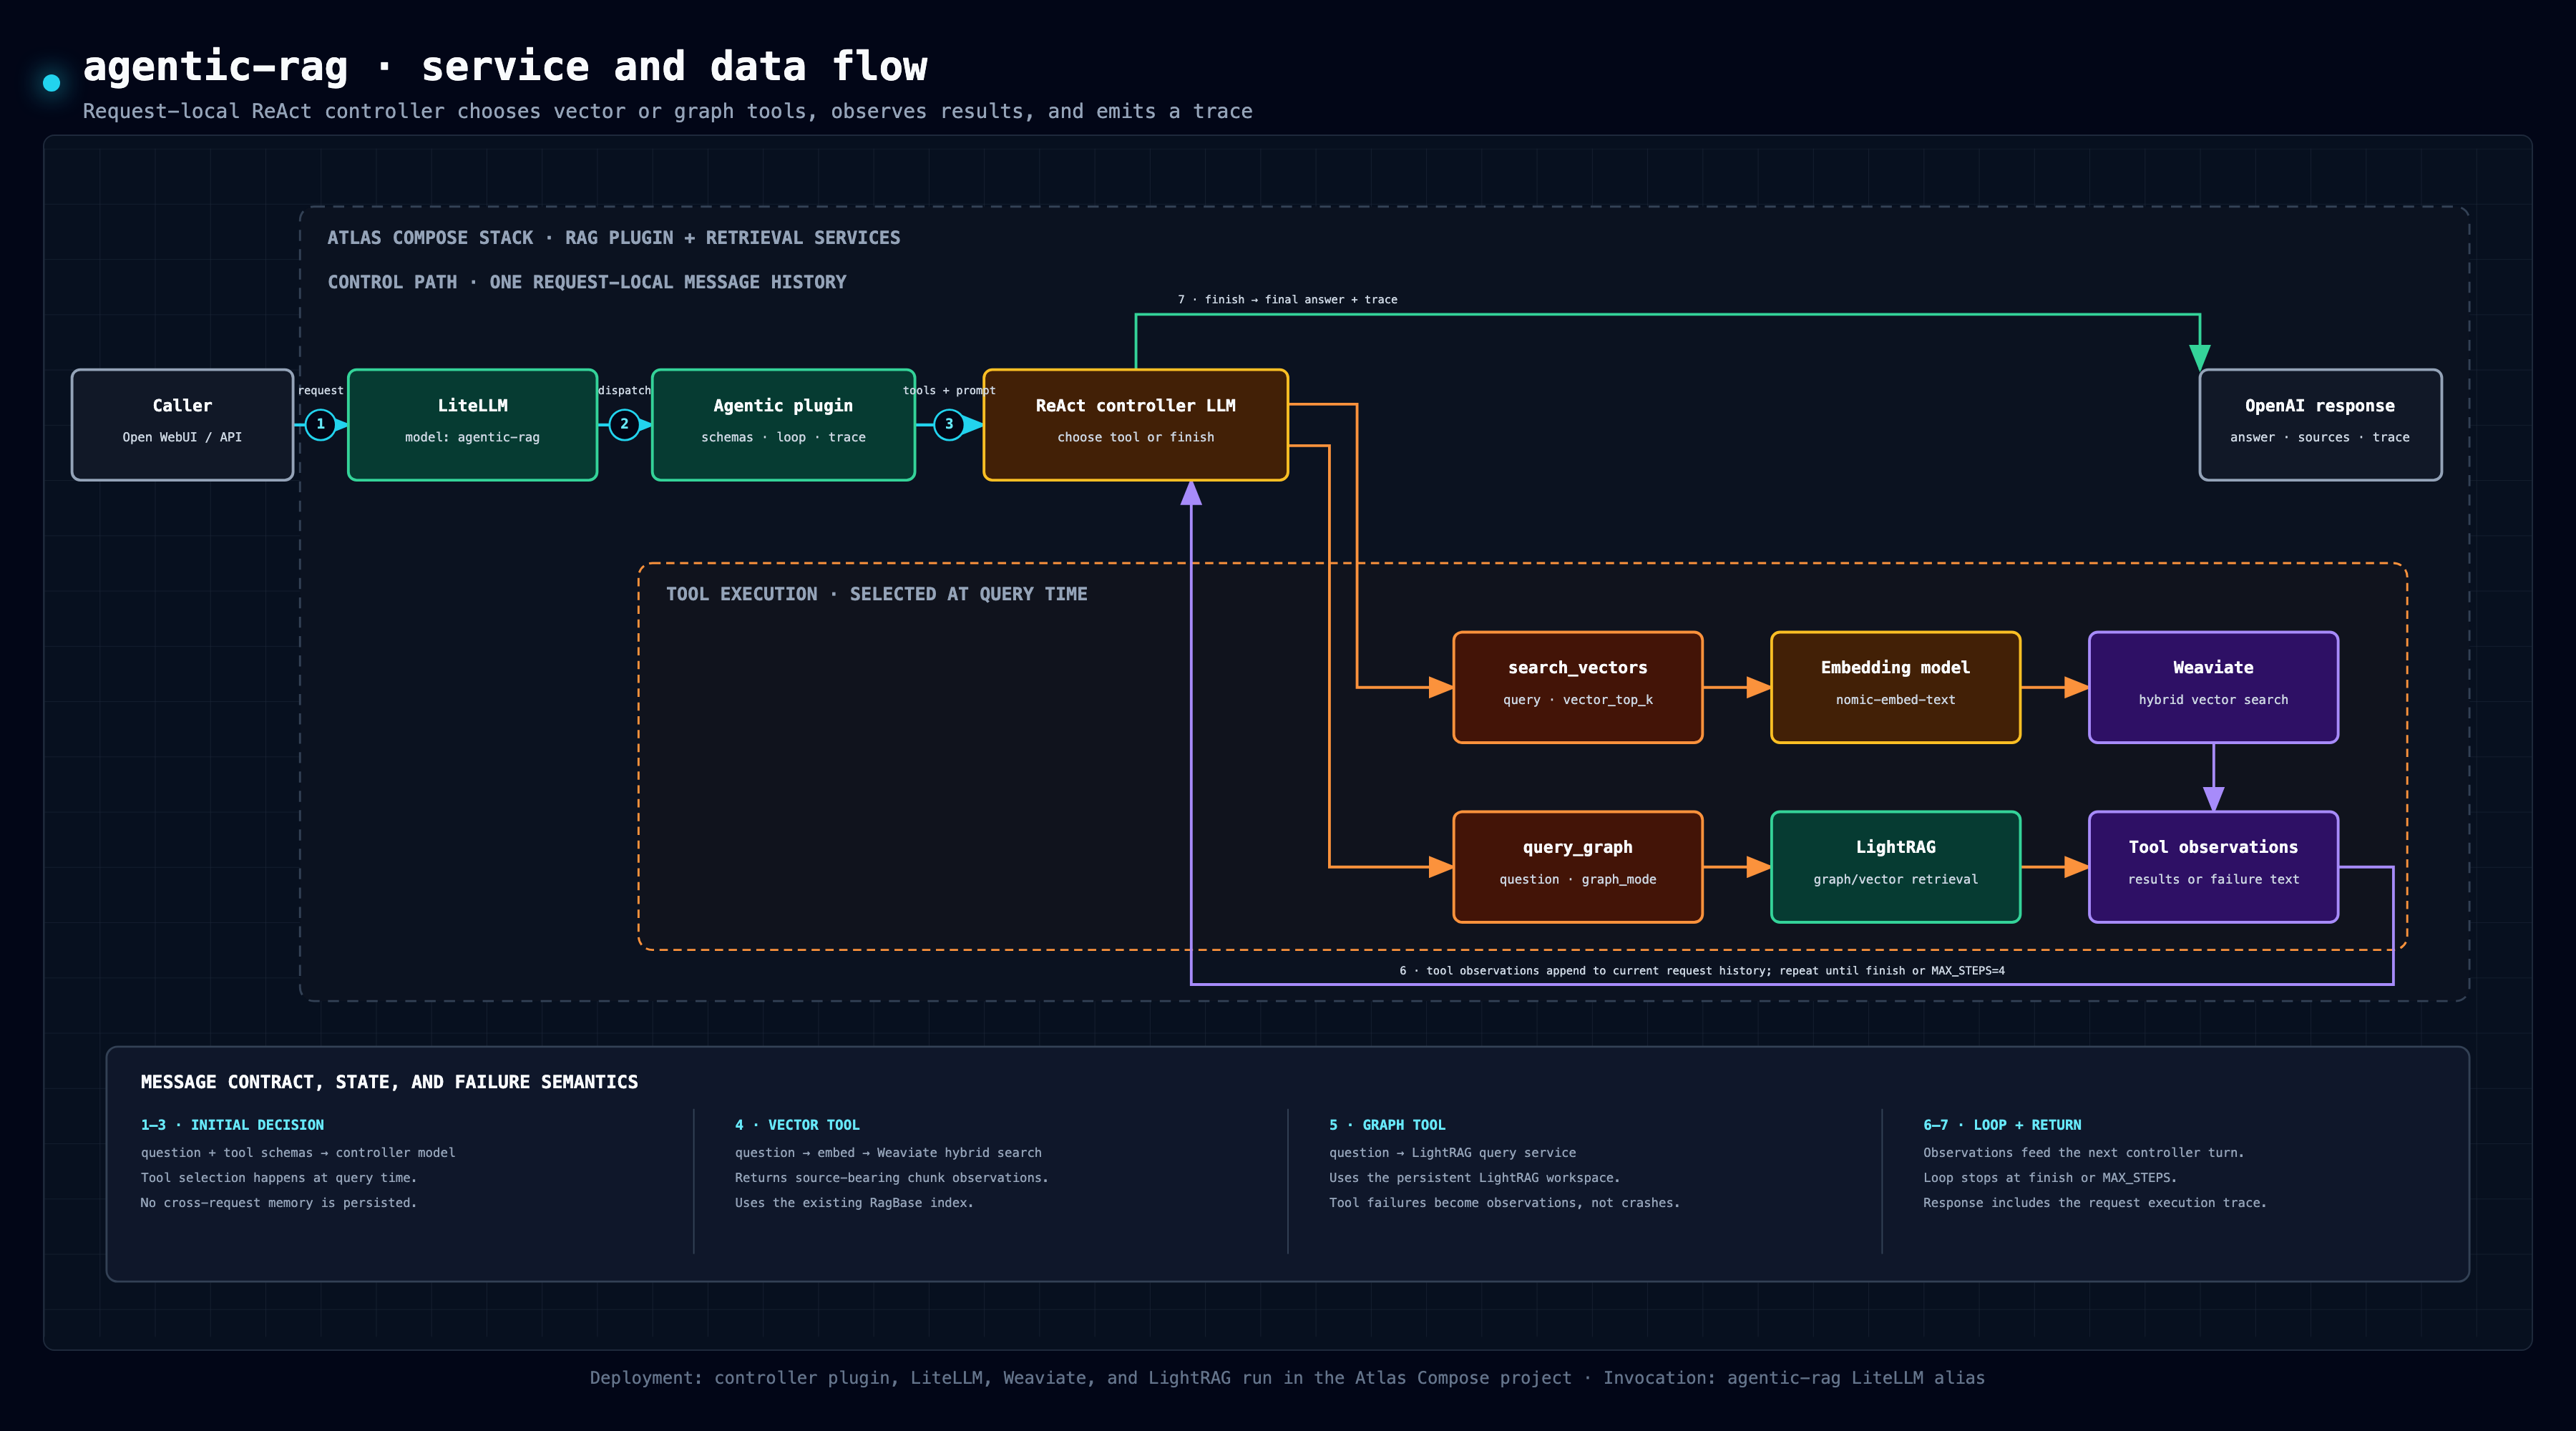Select the Agentic plugin node
The width and height of the screenshot is (2576, 1431).
(x=783, y=425)
